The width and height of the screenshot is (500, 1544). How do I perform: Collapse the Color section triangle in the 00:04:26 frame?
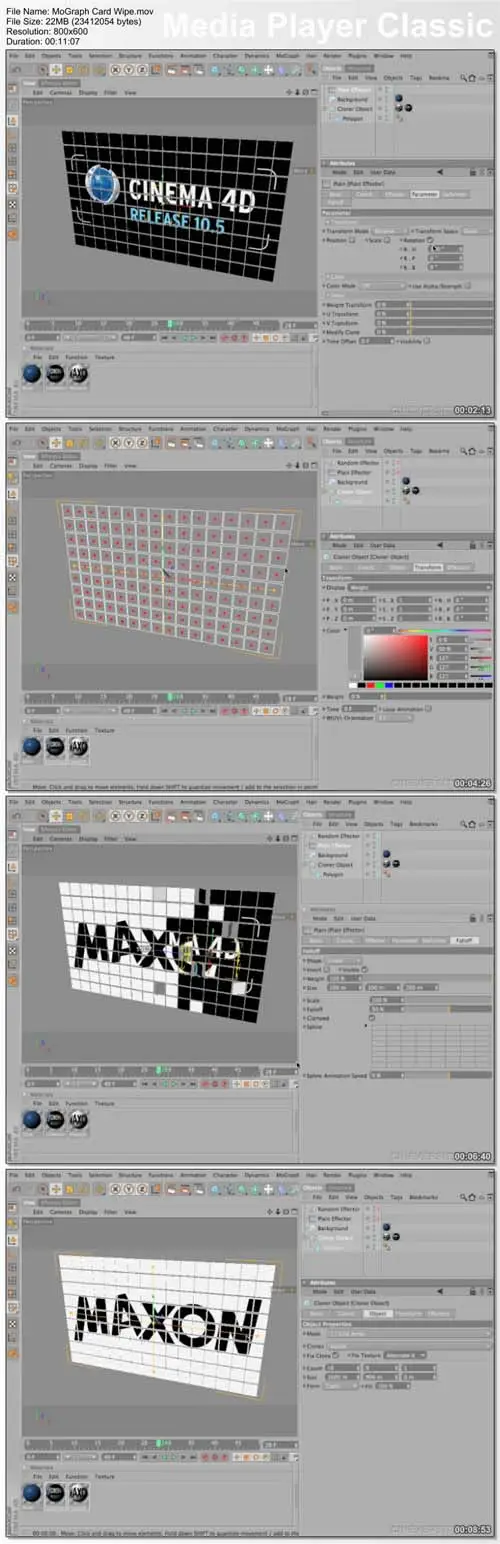(345, 630)
